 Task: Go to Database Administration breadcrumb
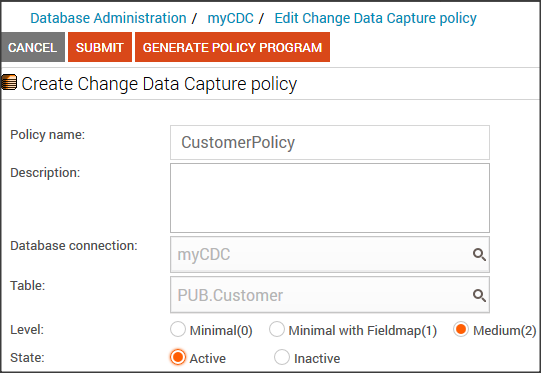tap(108, 18)
